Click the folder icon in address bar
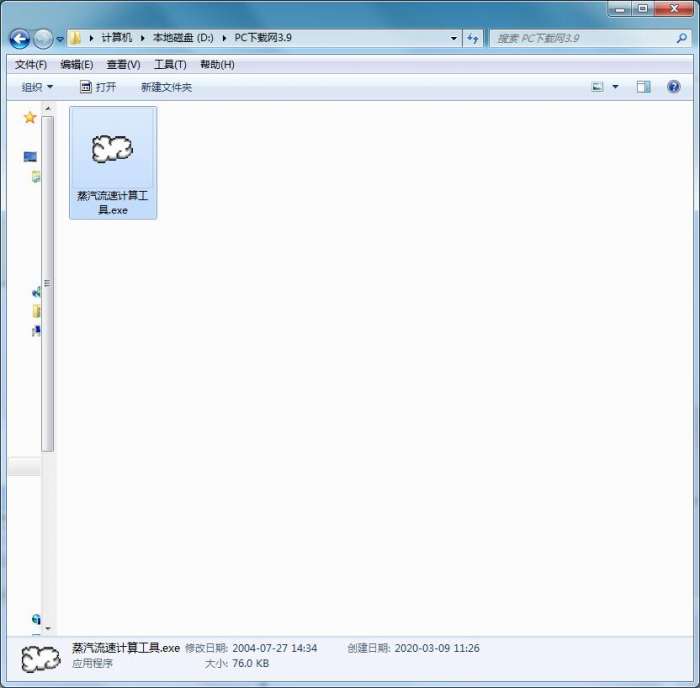 coord(76,38)
